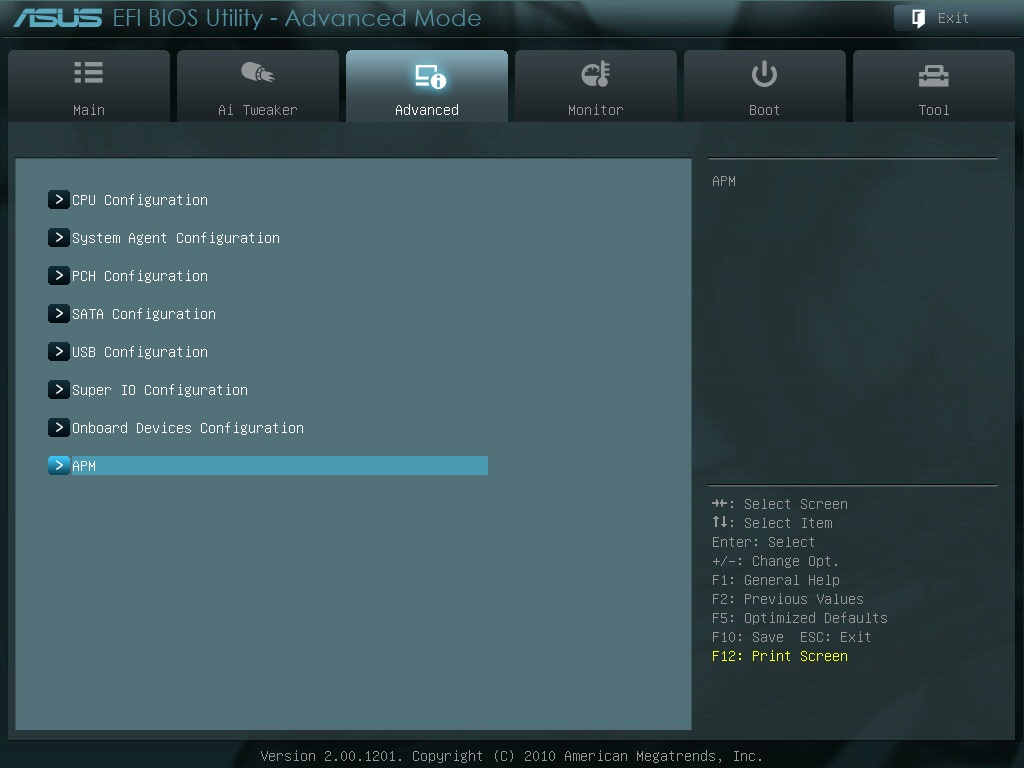Click 'F10: Save' text
Viewport: 1024px width, 768px height.
[748, 637]
